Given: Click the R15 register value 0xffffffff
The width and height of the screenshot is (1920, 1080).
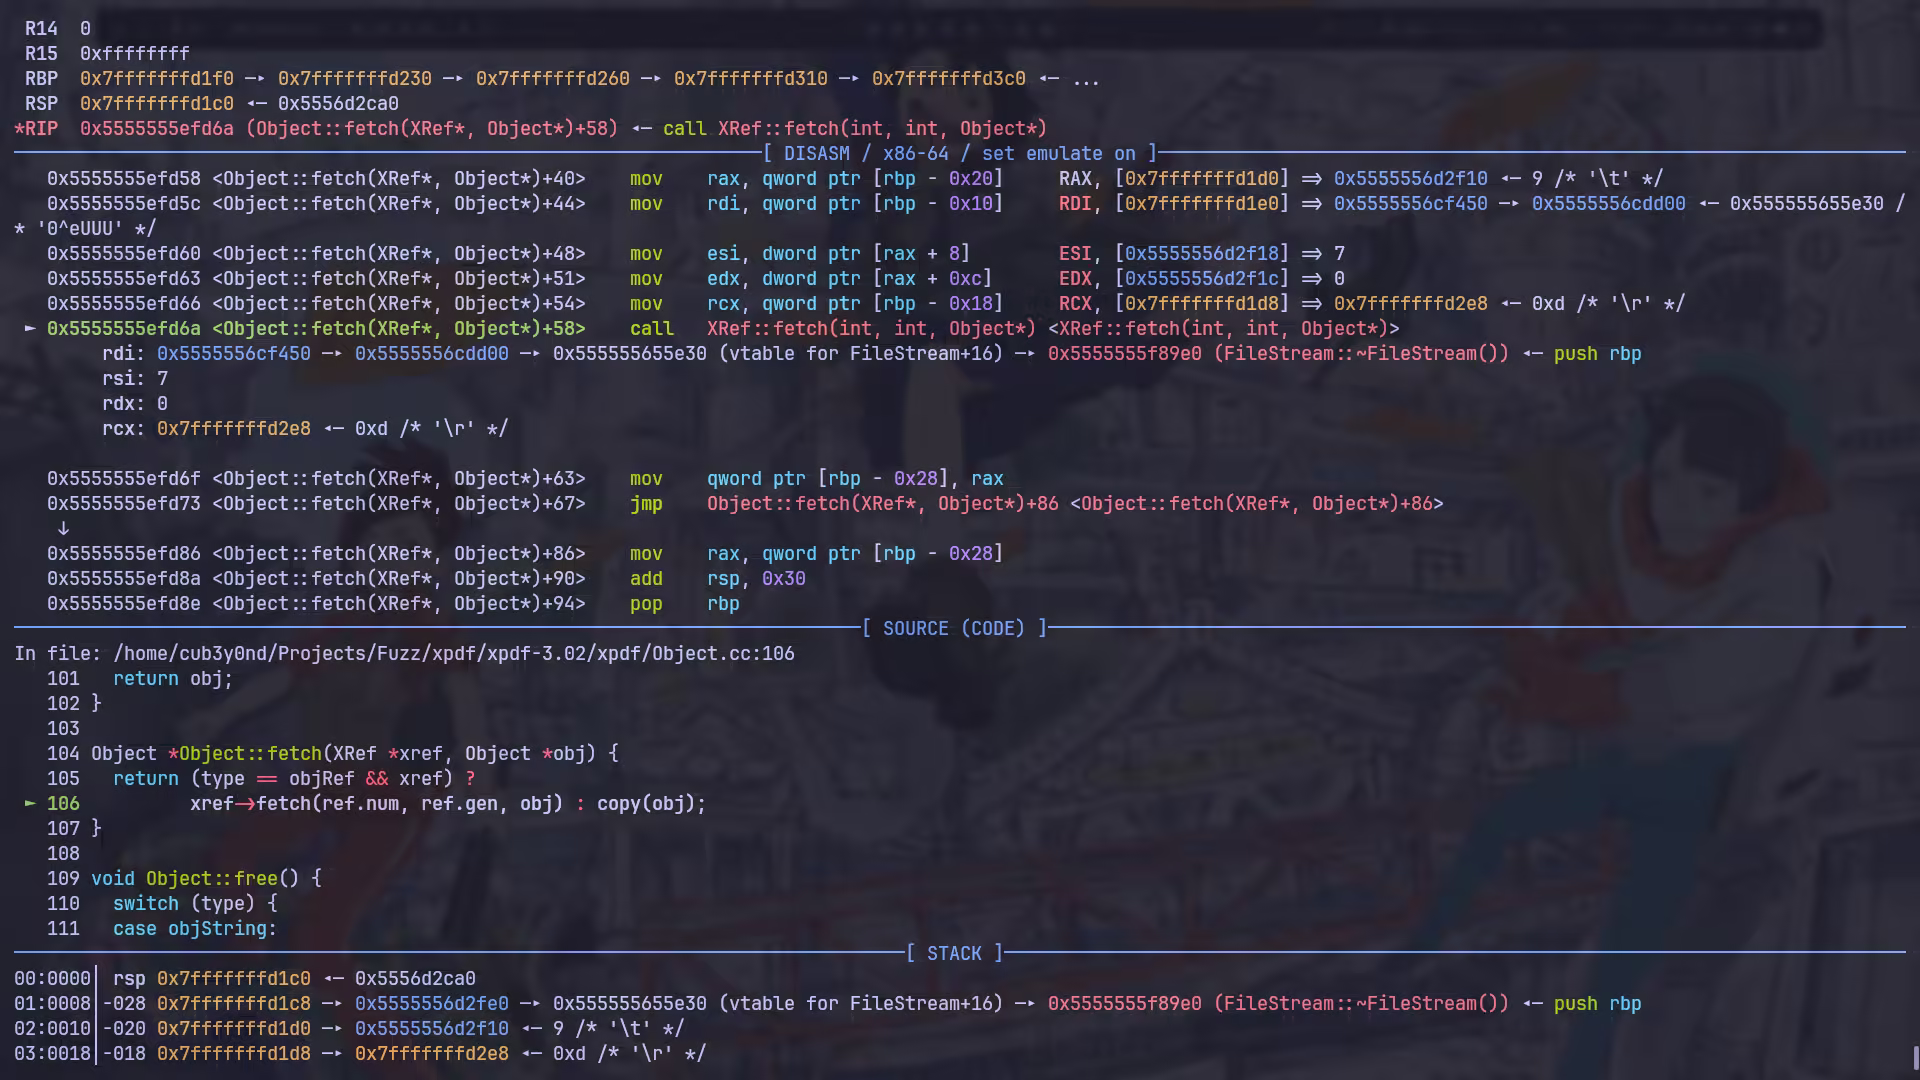Looking at the screenshot, I should pos(134,54).
